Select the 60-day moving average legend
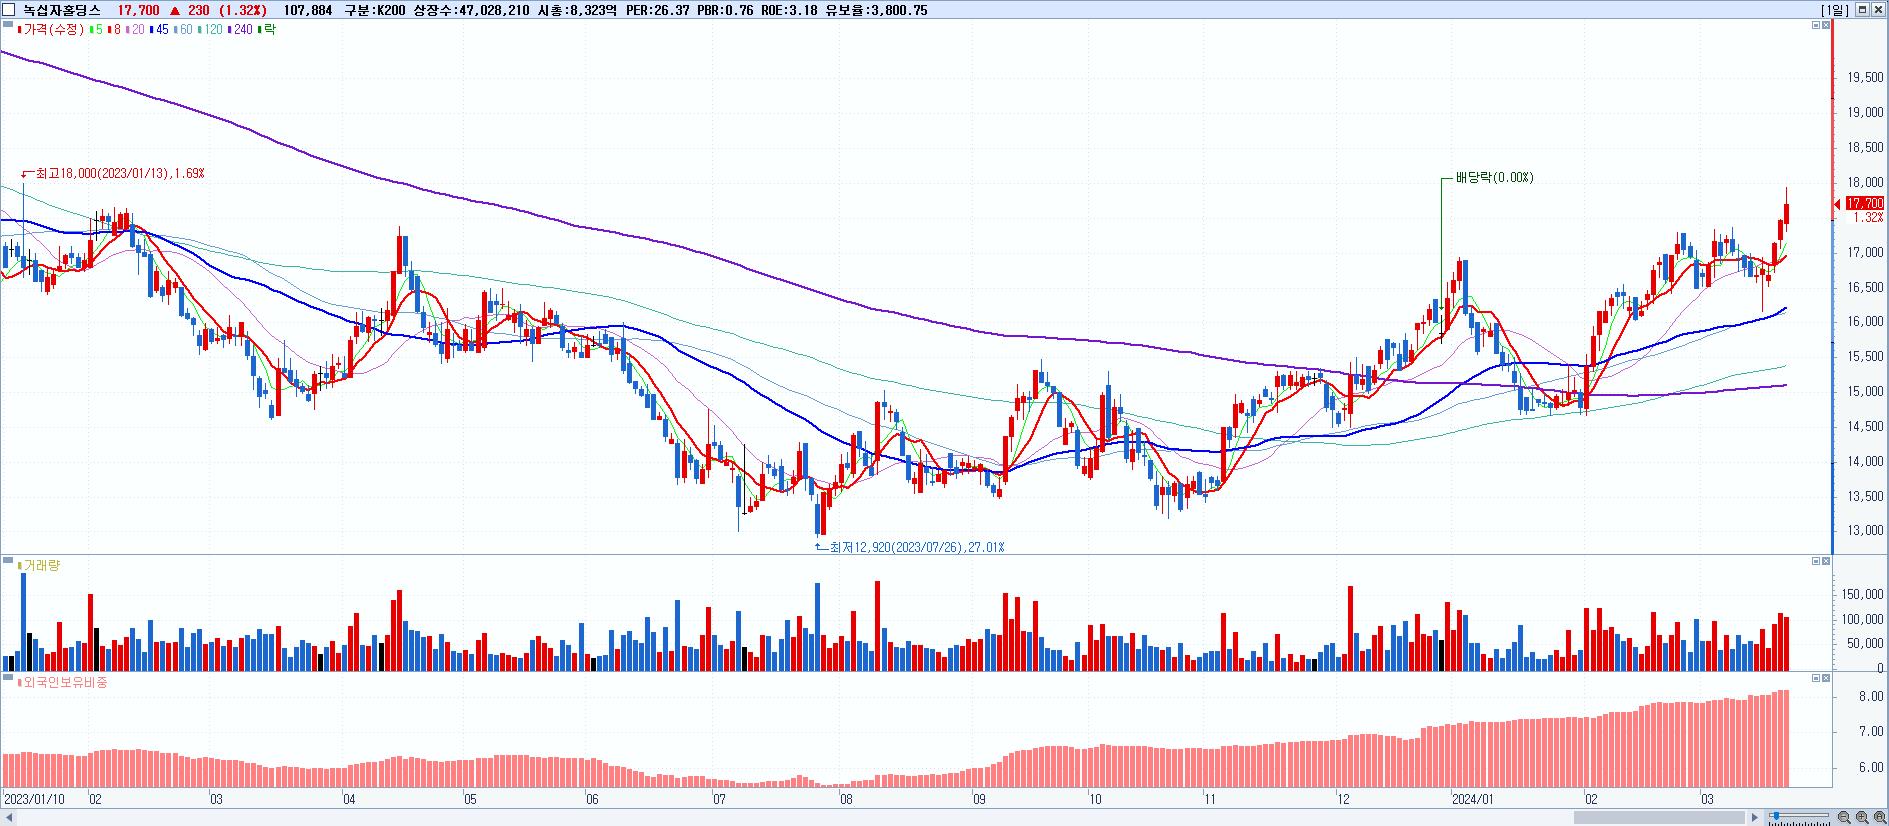Image resolution: width=1889 pixels, height=826 pixels. coord(185,29)
